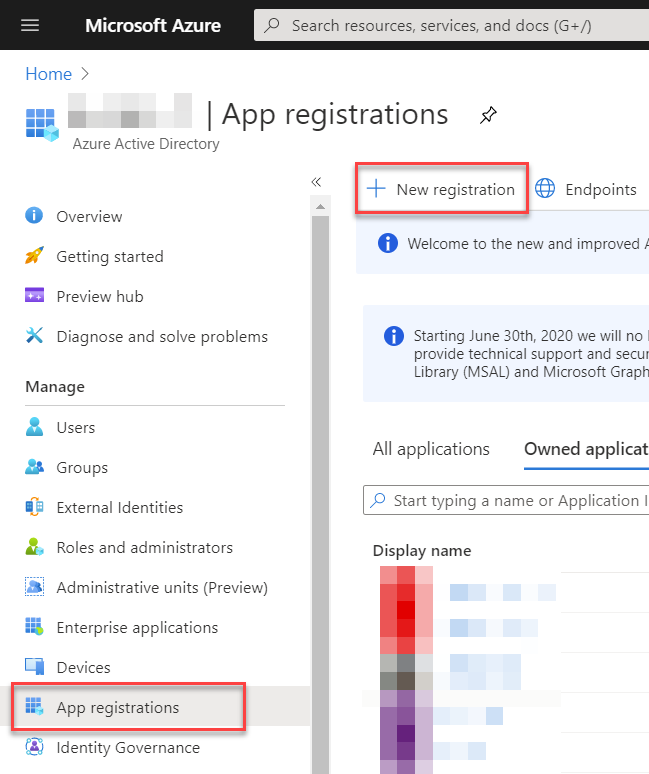Click the Getting started rocket icon
This screenshot has height=774, width=649.
(x=34, y=256)
